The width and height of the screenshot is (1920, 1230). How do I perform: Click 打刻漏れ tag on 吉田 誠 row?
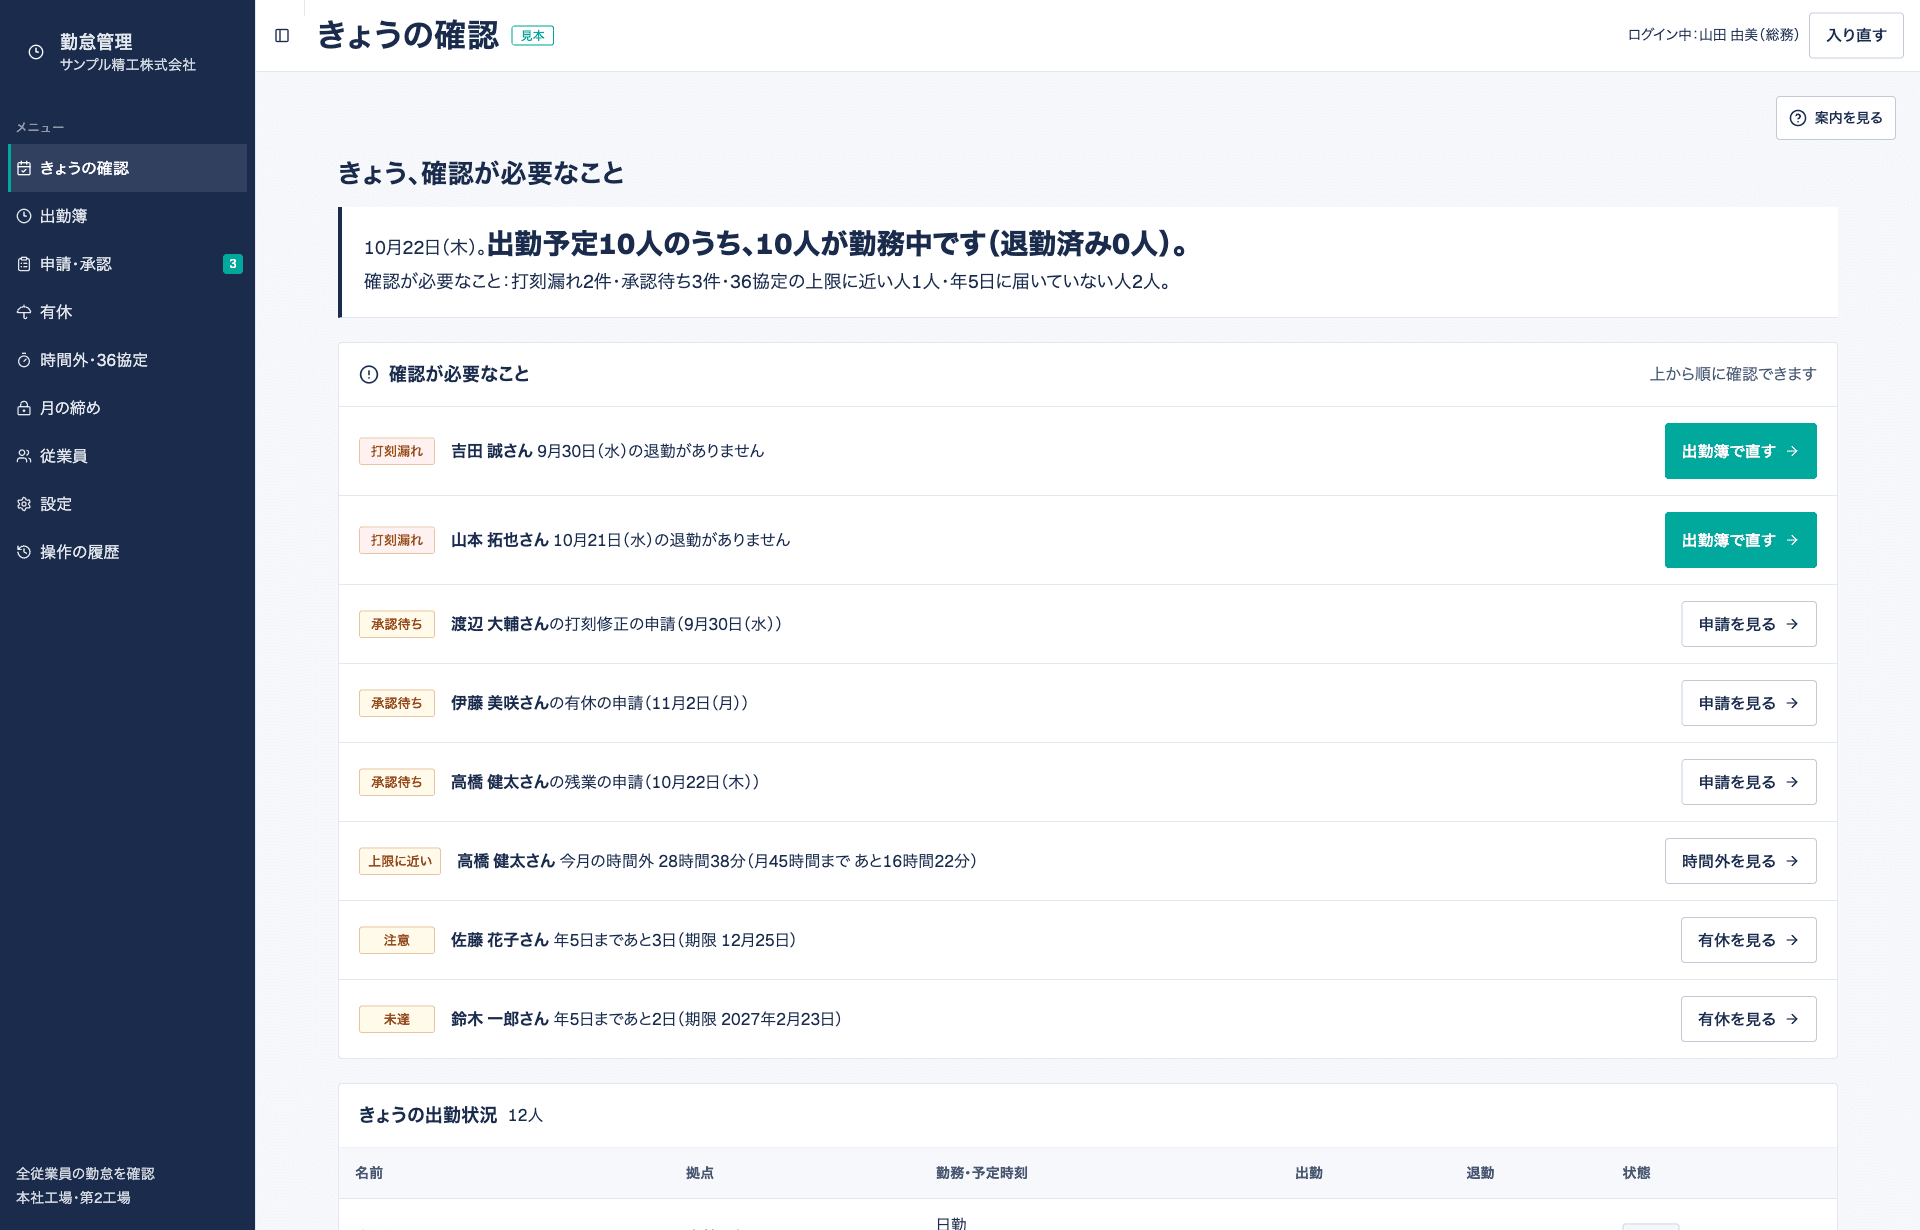point(397,451)
